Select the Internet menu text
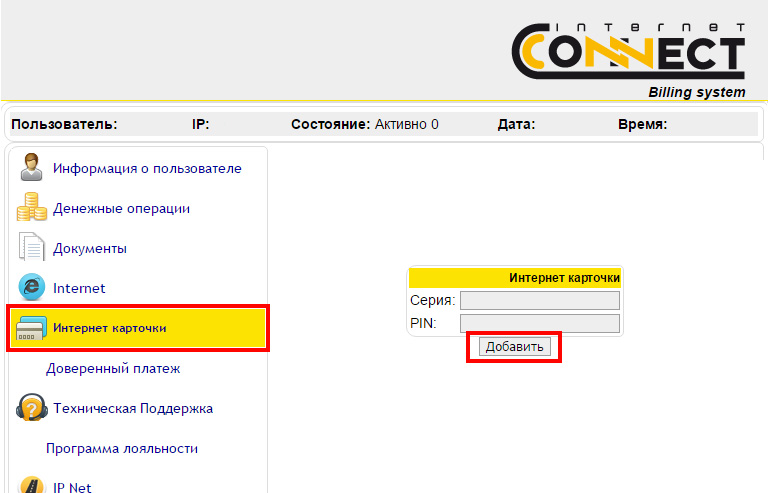The width and height of the screenshot is (768, 493). pos(79,288)
